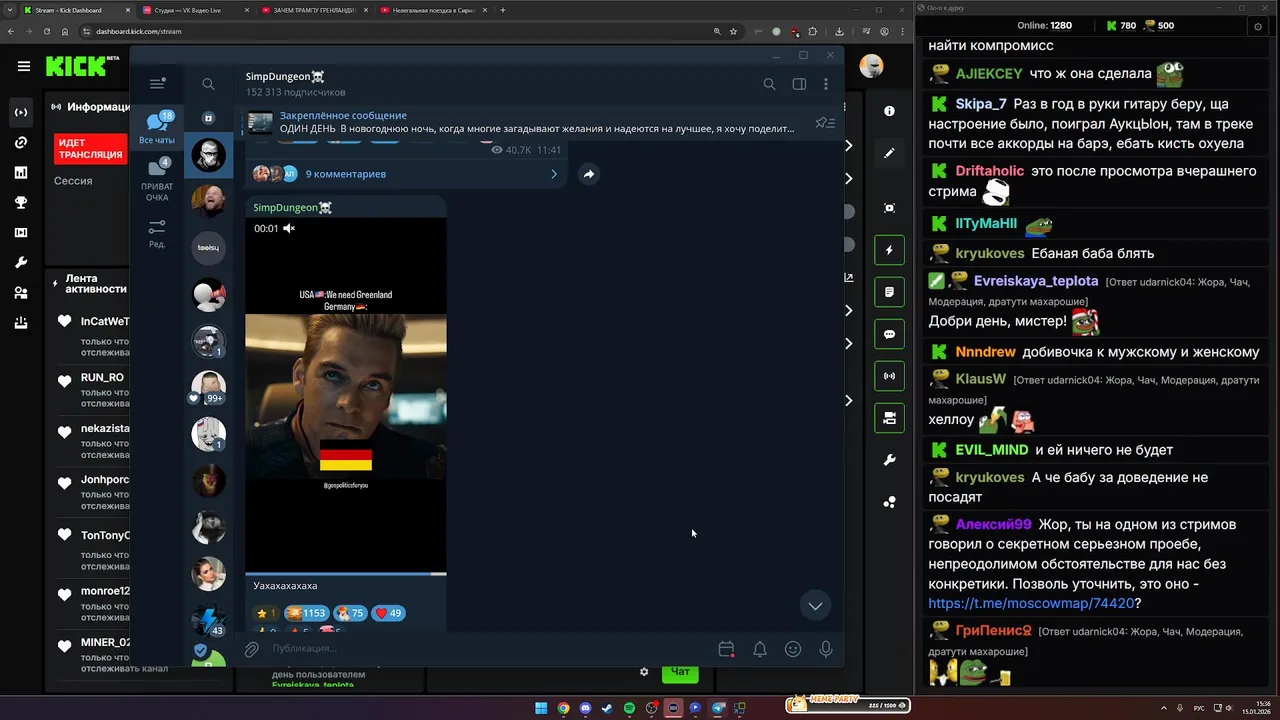The image size is (1280, 720).
Task: Open Kick profile avatar menu
Action: (872, 66)
